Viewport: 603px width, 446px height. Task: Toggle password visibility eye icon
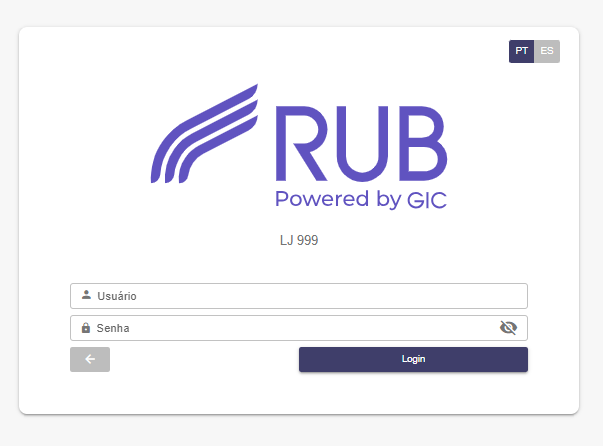point(508,328)
